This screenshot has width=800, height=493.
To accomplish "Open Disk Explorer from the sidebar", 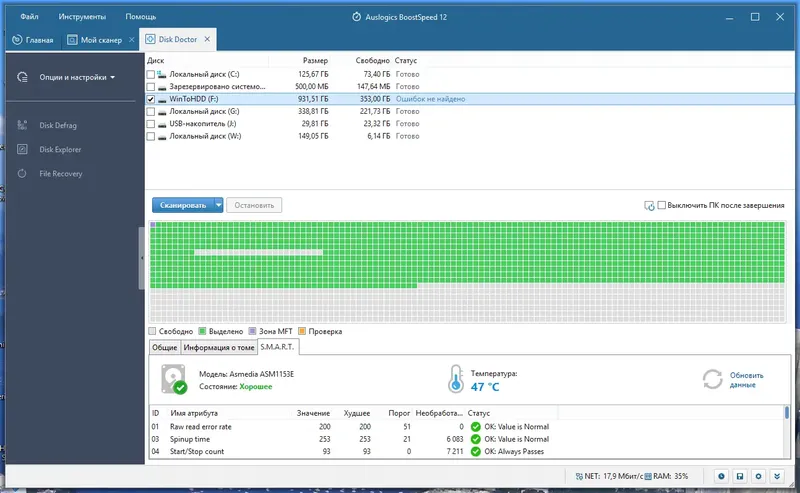I will coord(60,150).
